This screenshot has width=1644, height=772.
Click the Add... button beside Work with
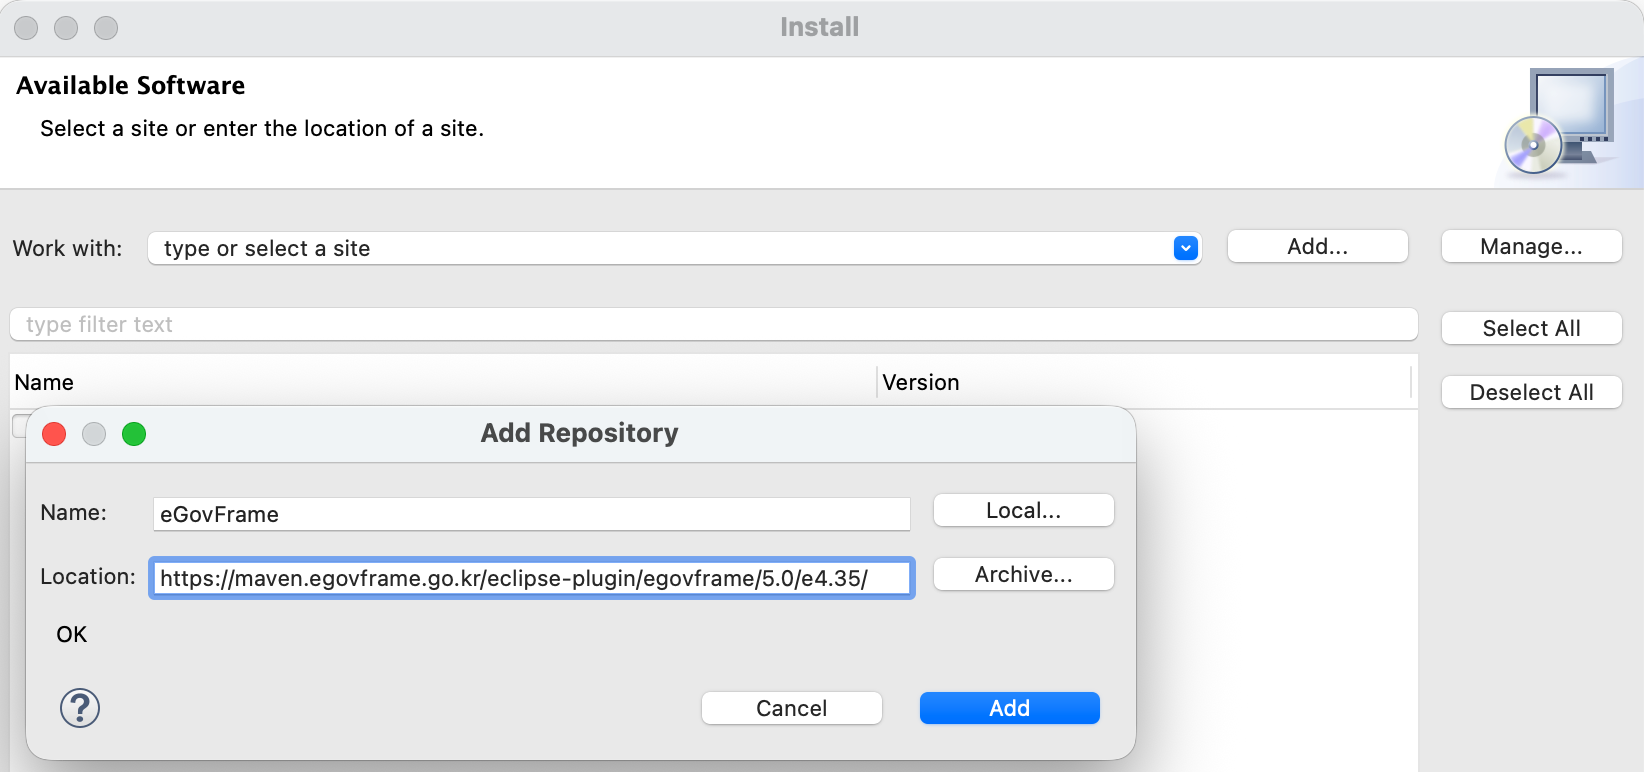click(1317, 247)
